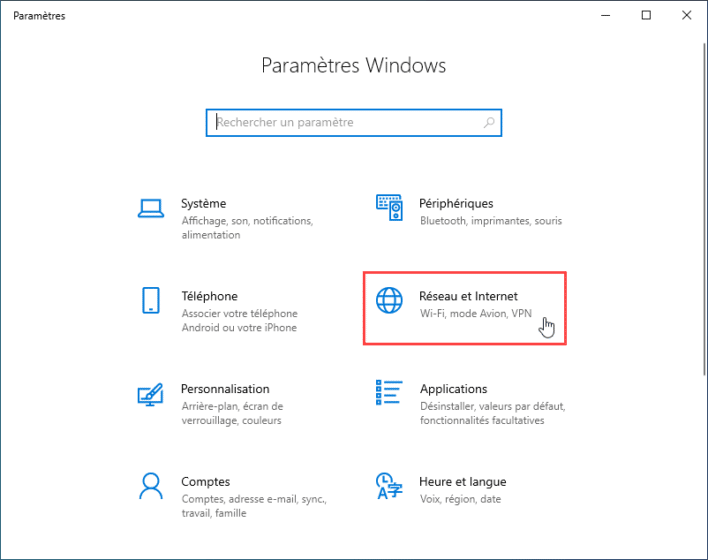Open Heure et langue settings title

point(463,481)
